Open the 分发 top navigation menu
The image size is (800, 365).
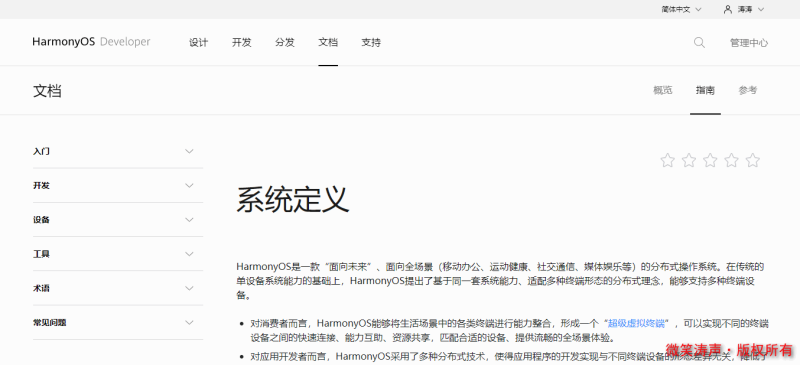[x=285, y=42]
